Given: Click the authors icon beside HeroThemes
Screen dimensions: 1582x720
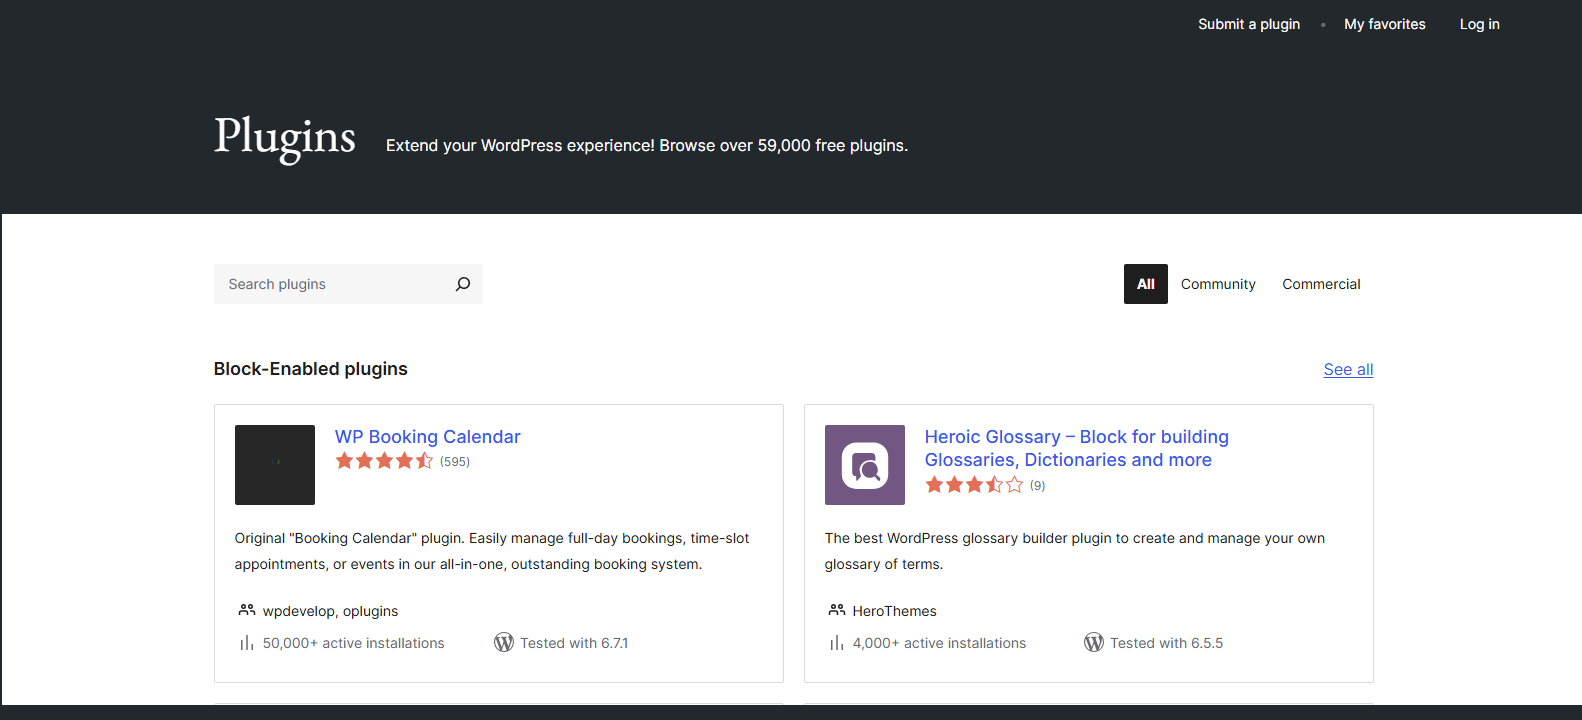Looking at the screenshot, I should [837, 610].
